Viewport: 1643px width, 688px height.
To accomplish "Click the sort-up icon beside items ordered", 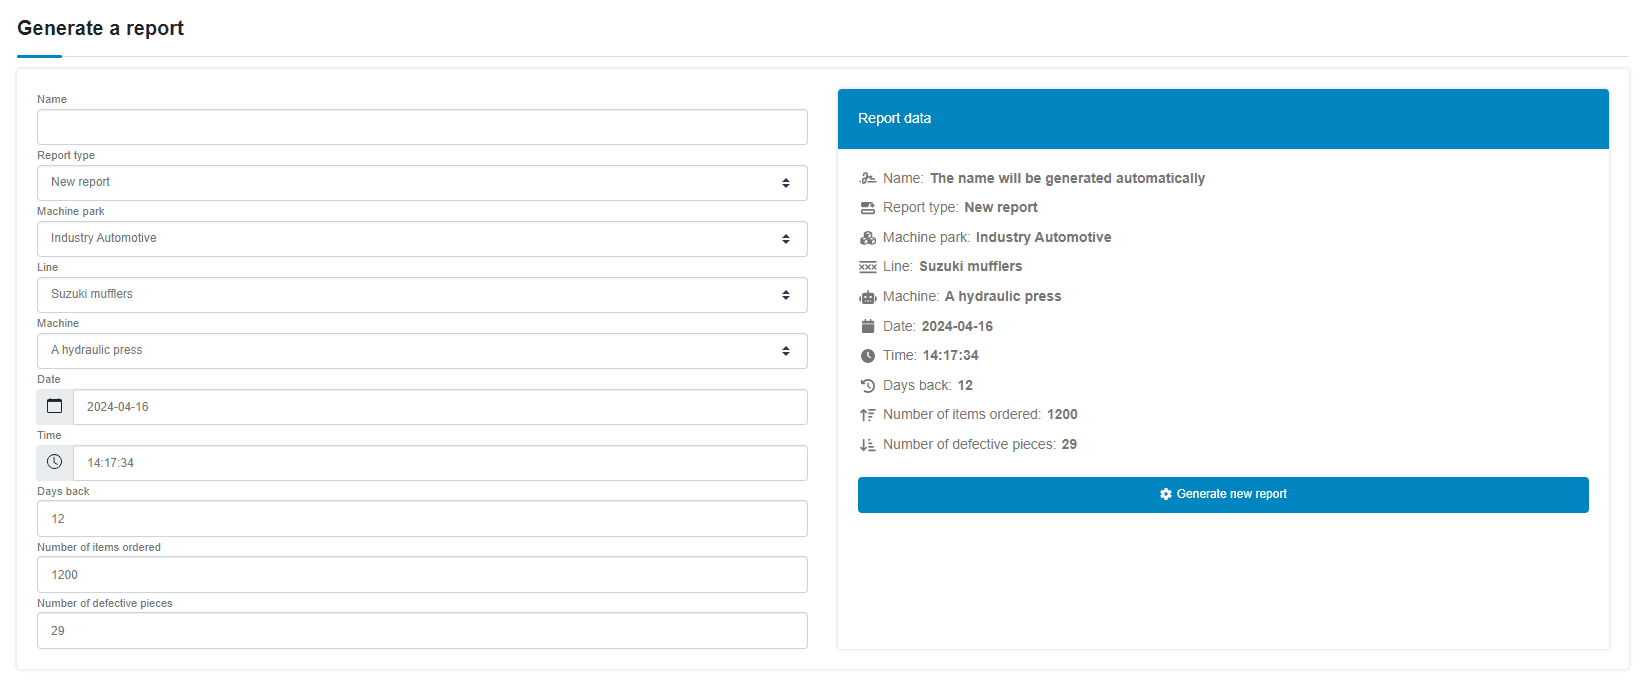I will point(868,415).
